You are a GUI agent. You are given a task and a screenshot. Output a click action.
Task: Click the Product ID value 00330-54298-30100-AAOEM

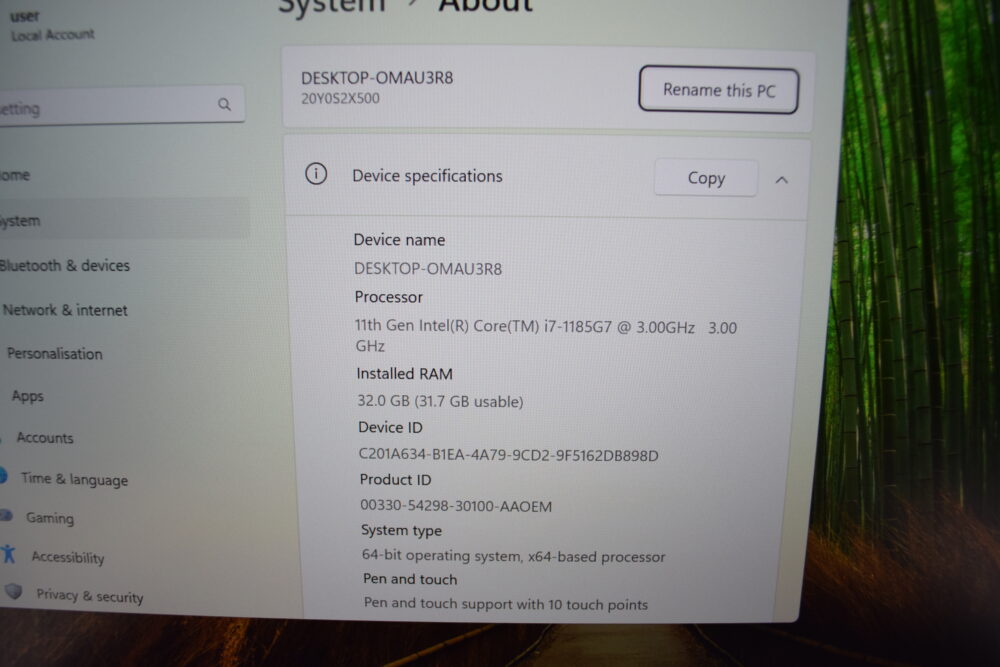pos(456,506)
